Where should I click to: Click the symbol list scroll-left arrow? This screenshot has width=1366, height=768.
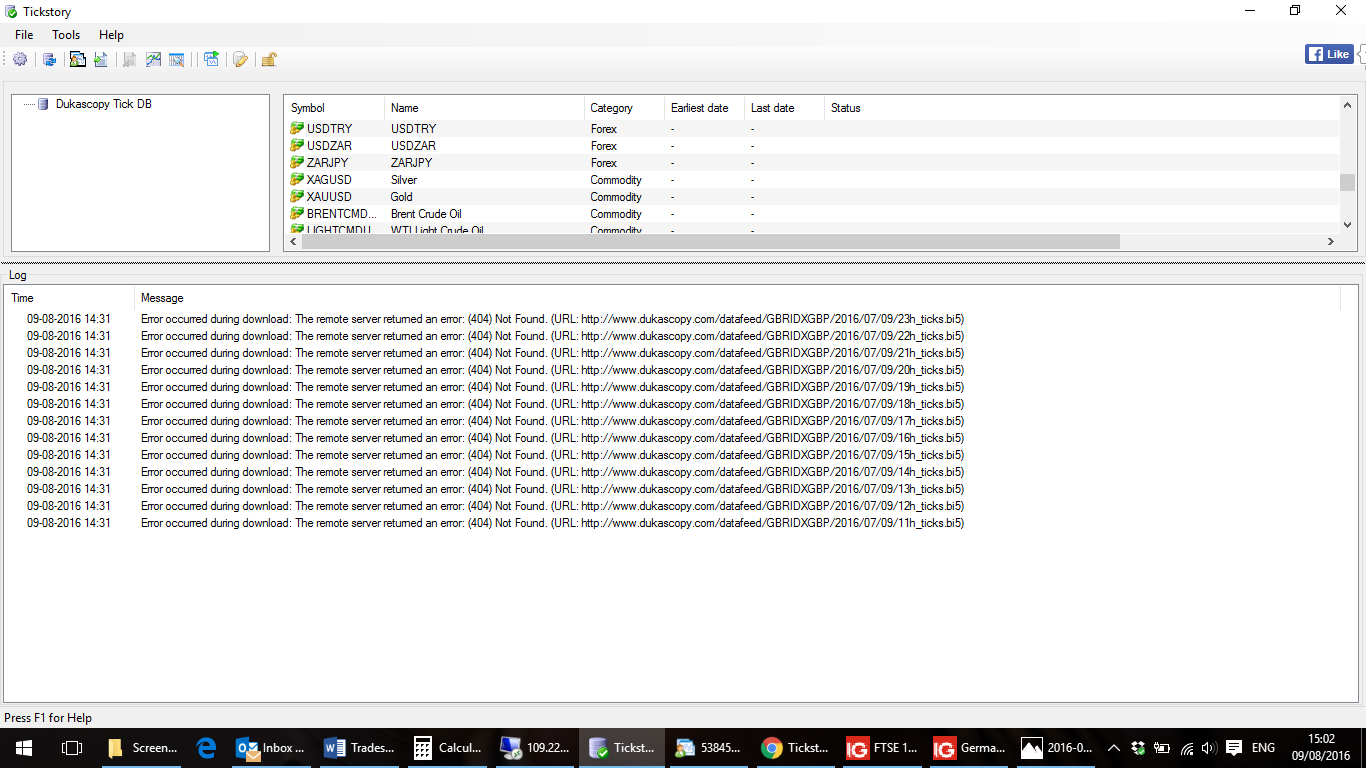pyautogui.click(x=293, y=241)
